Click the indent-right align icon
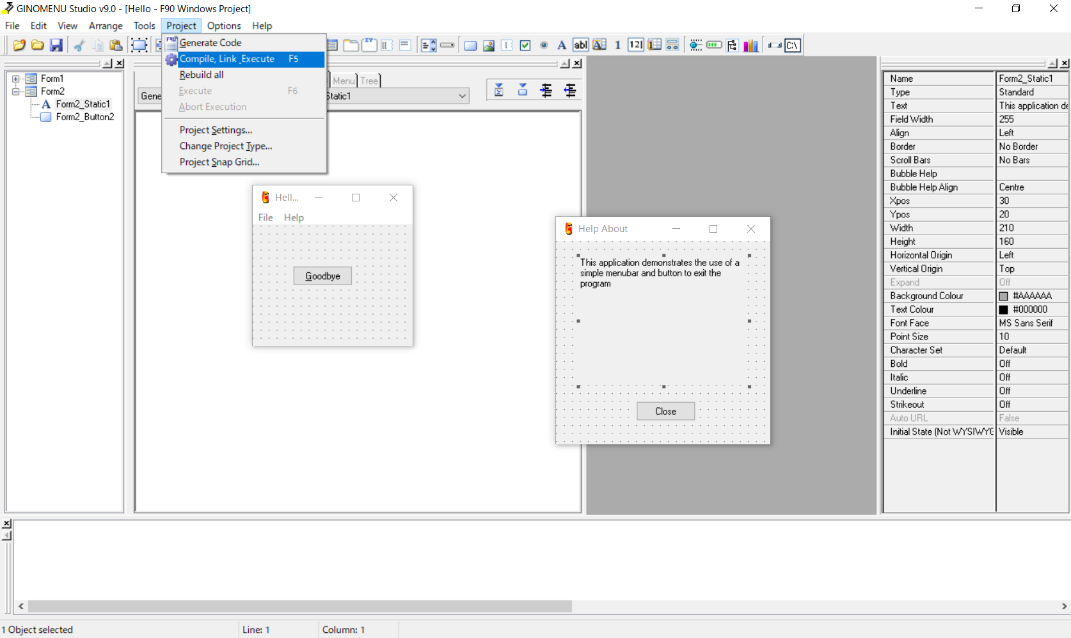 pos(546,90)
